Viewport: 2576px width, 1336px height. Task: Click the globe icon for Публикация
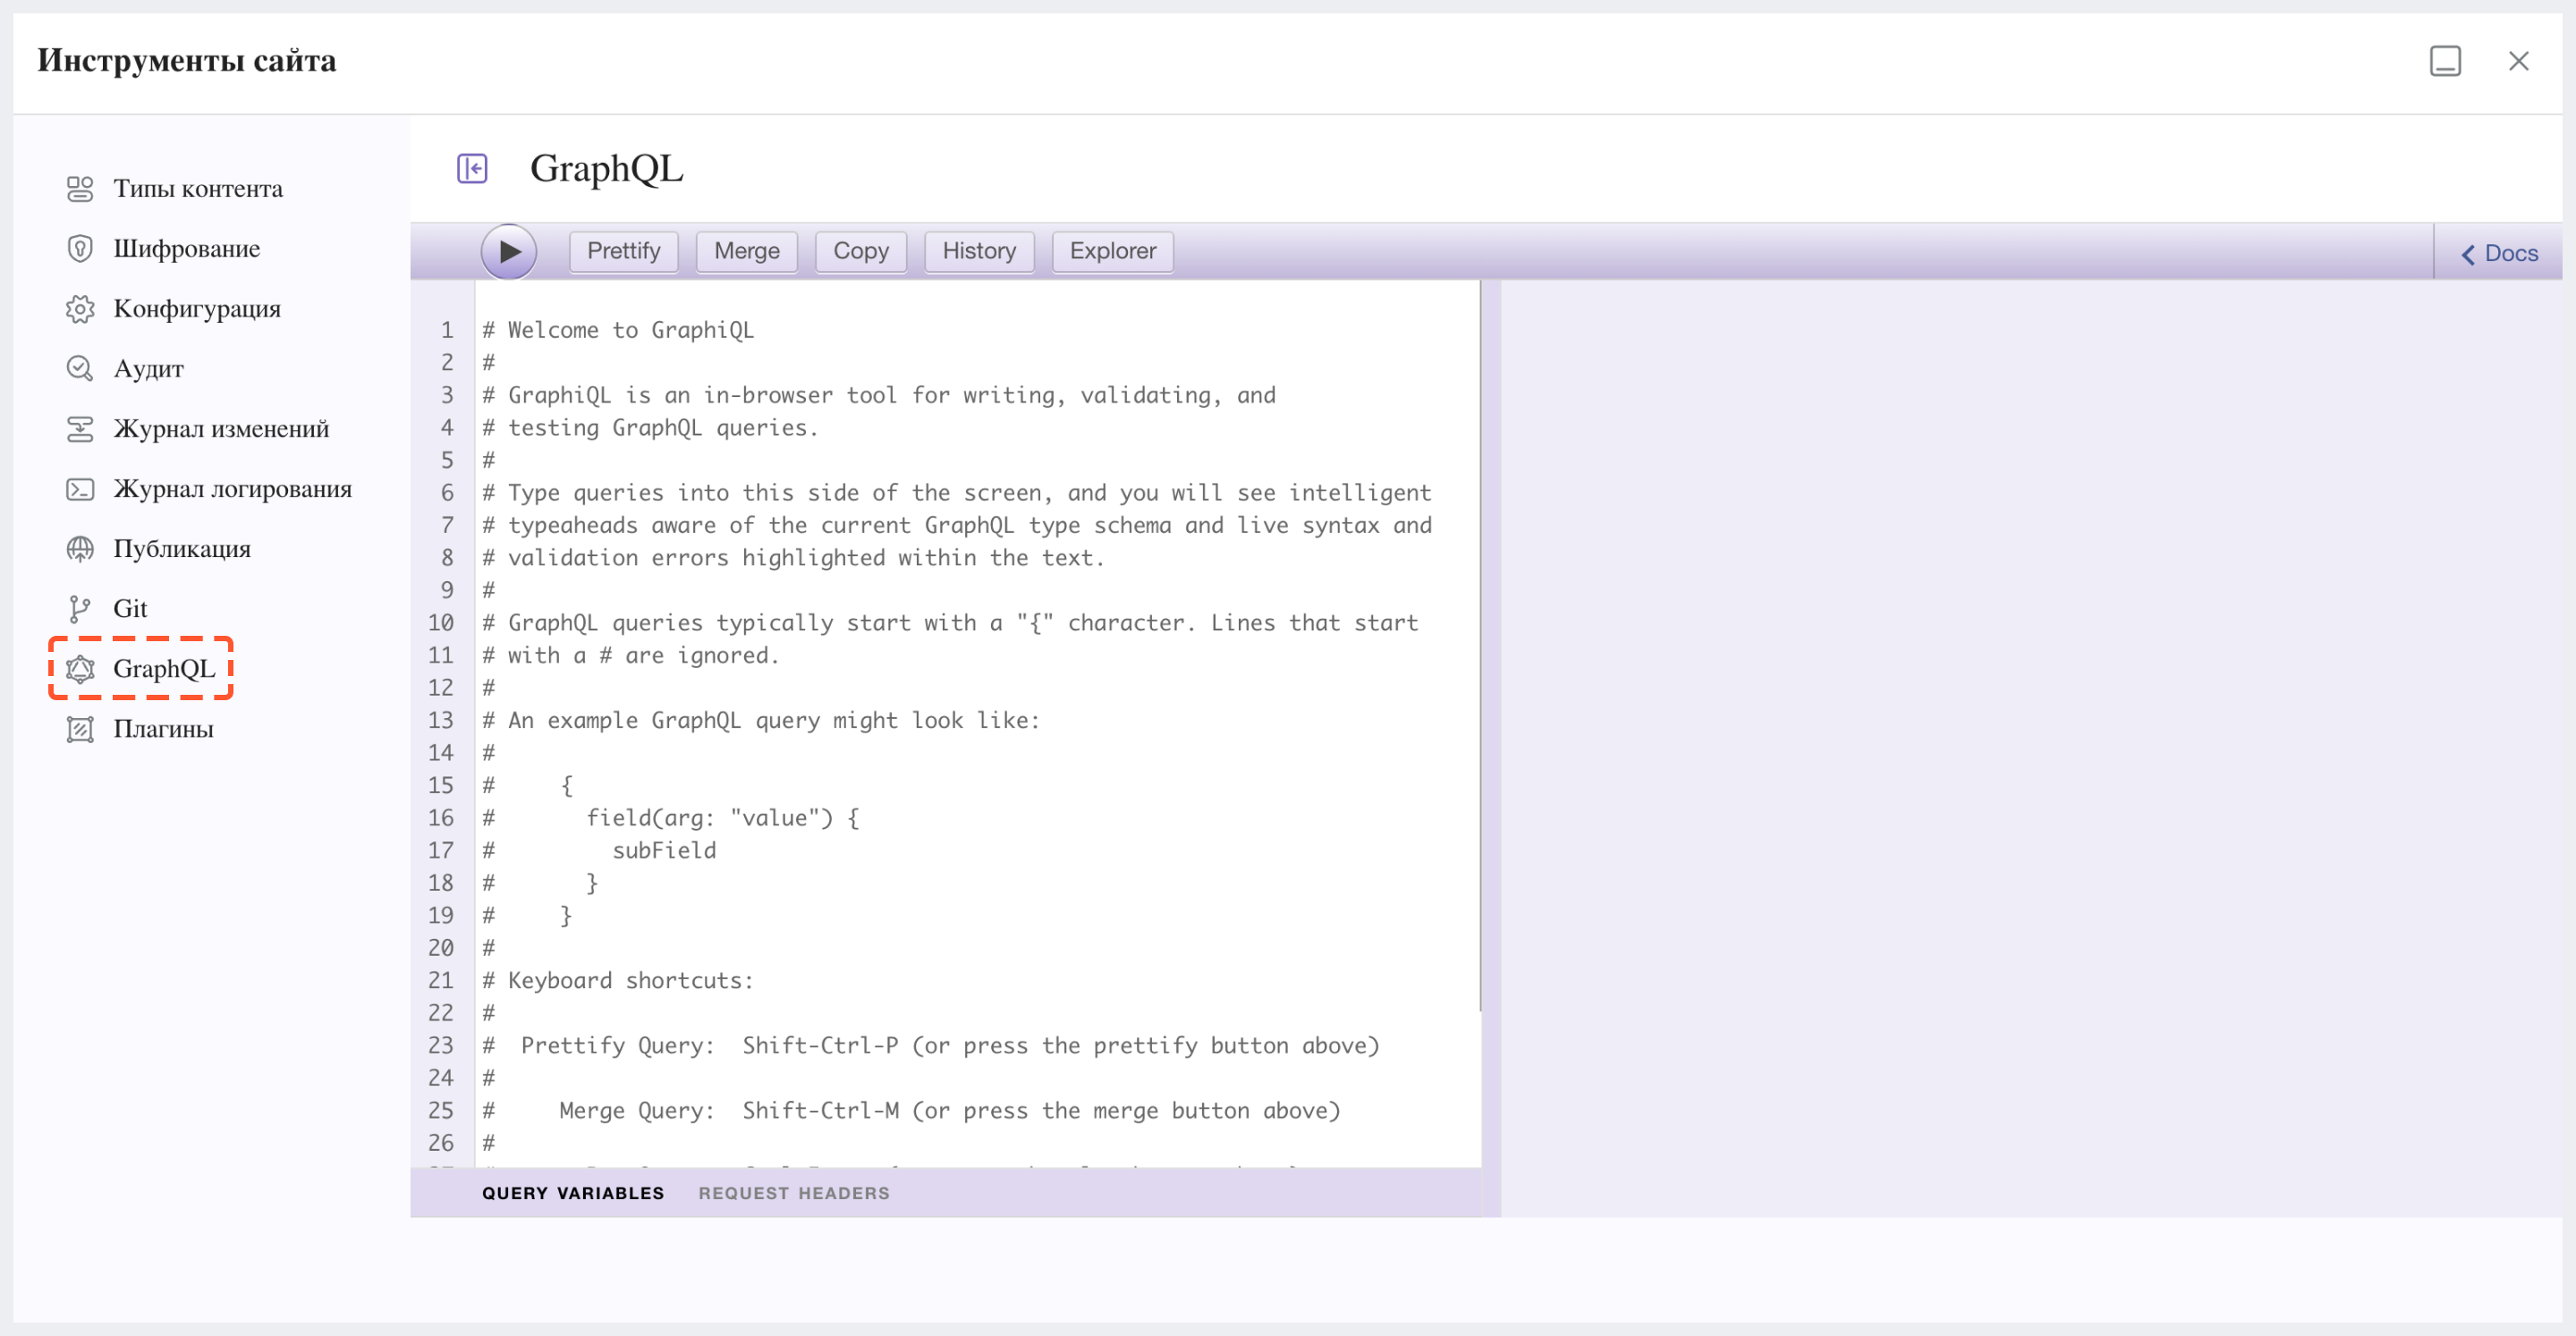coord(80,549)
